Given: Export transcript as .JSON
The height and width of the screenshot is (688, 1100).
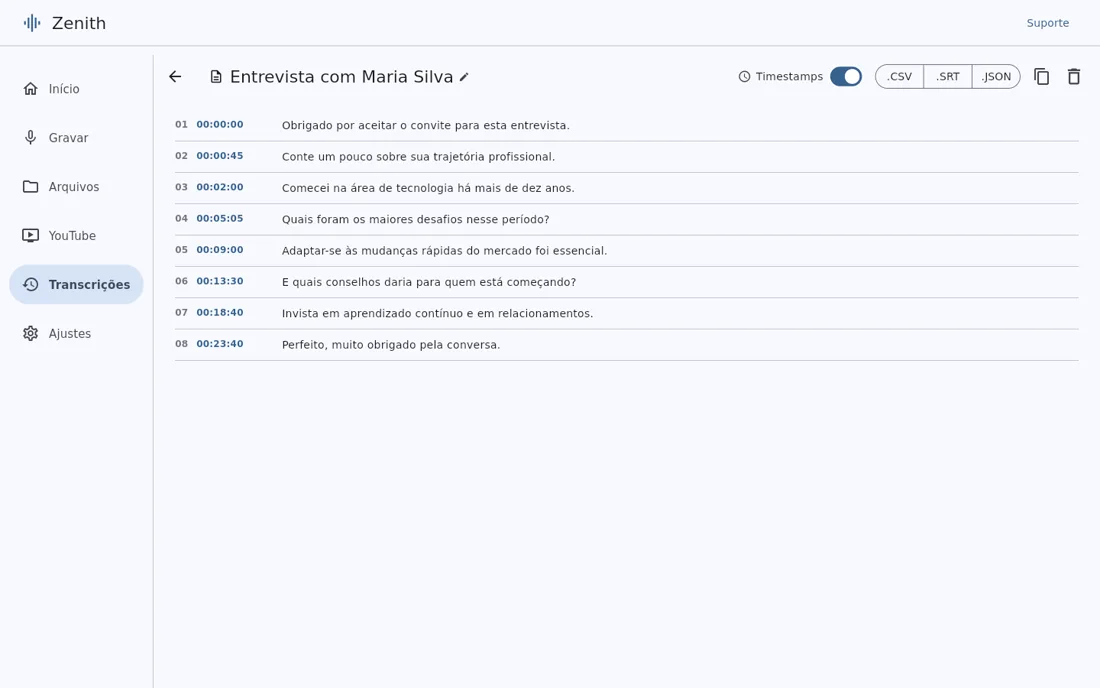Looking at the screenshot, I should pos(996,76).
